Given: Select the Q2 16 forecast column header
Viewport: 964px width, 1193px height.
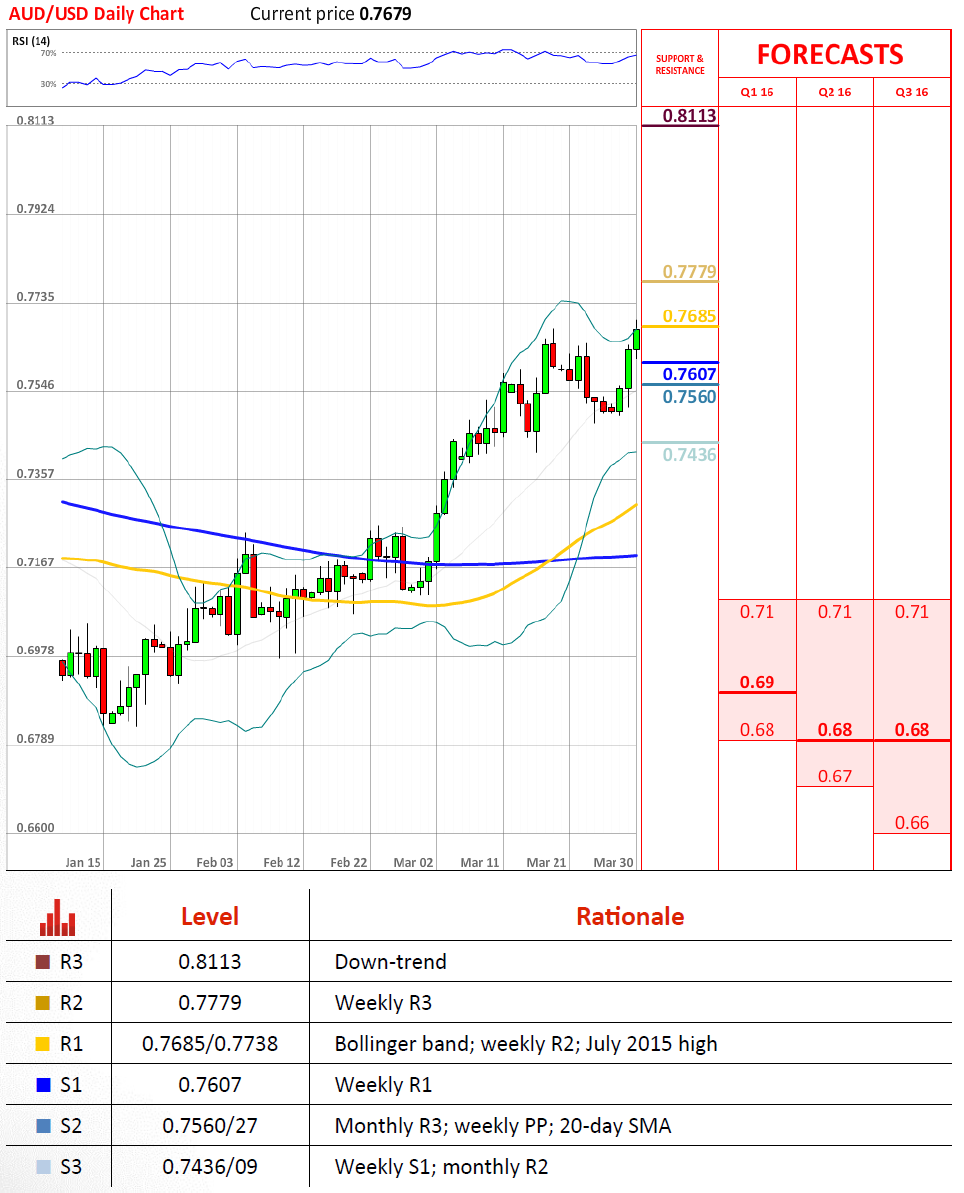Looking at the screenshot, I should tap(835, 92).
